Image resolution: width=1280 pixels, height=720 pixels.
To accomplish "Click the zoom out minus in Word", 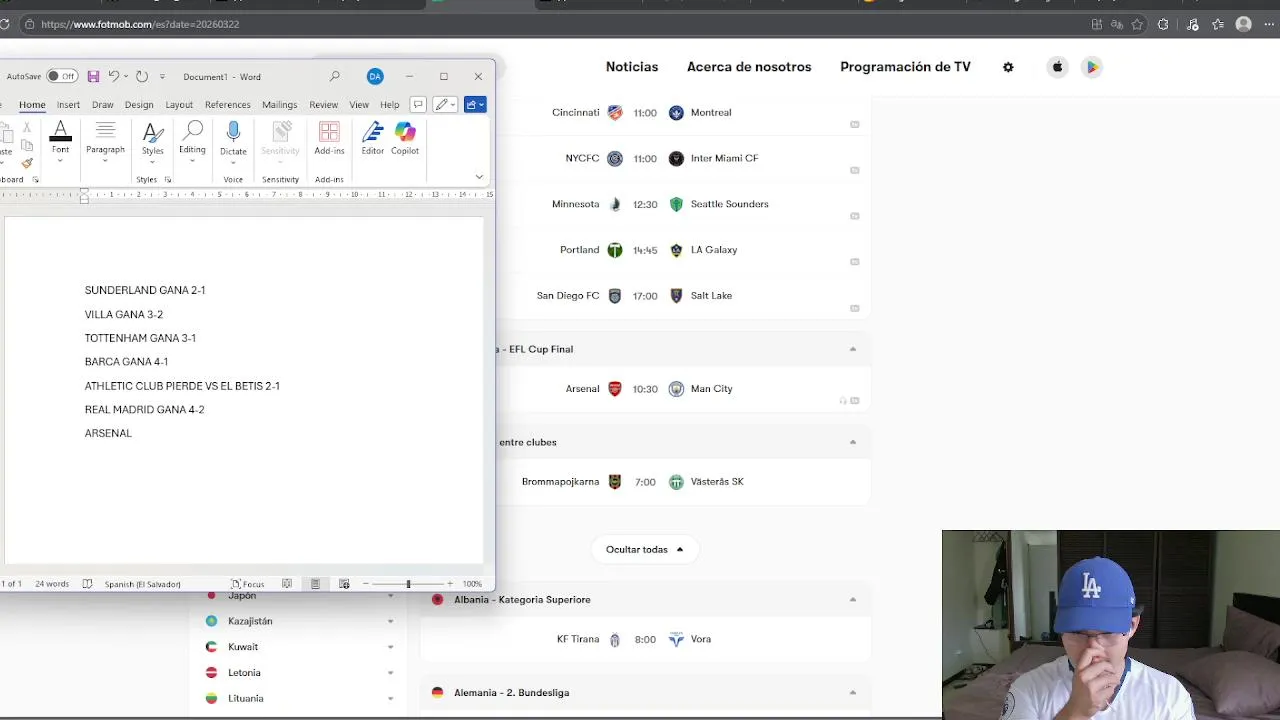I will [x=365, y=583].
